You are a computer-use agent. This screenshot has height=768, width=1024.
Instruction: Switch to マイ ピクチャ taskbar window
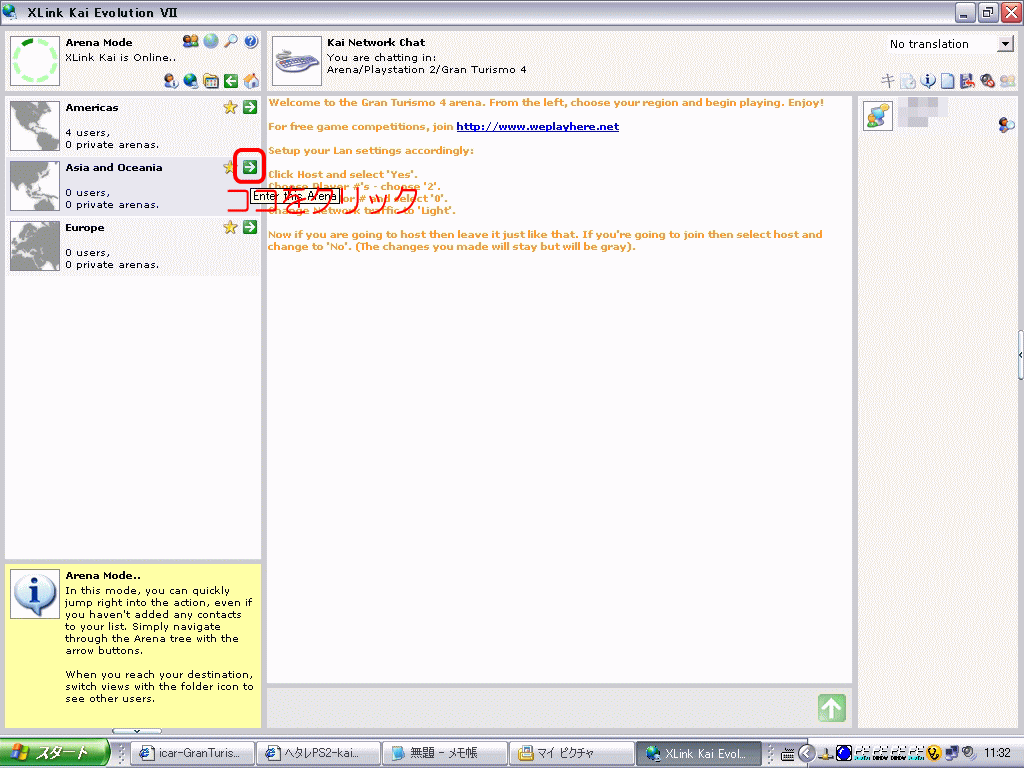(569, 753)
